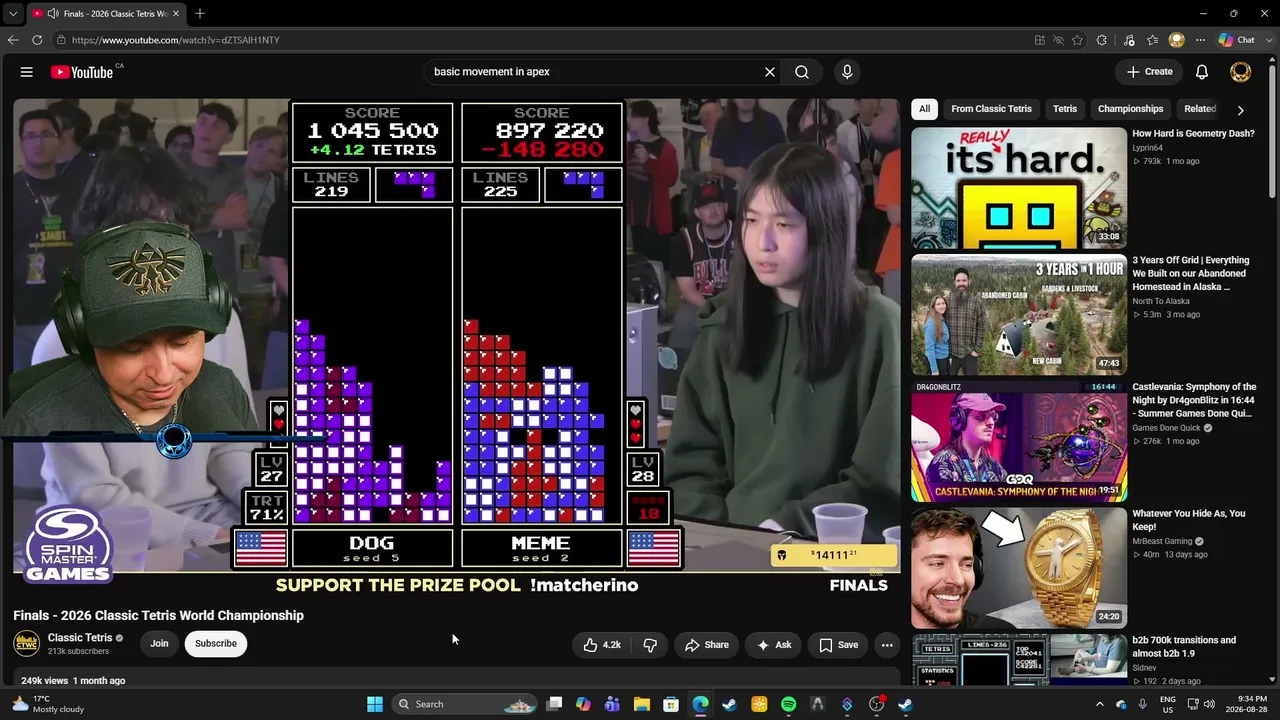Viewport: 1280px width, 720px height.
Task: Go to the YouTube home logo
Action: 82,72
